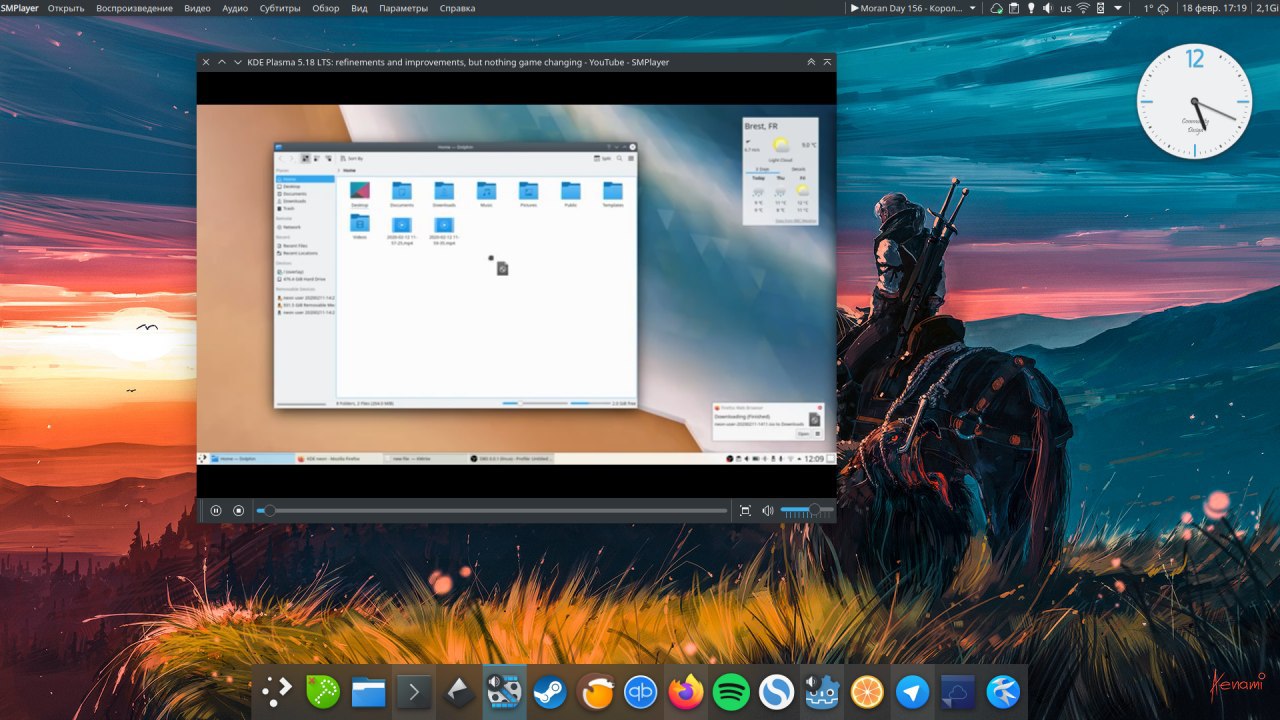
Task: Open the terminal from the dock
Action: point(414,692)
